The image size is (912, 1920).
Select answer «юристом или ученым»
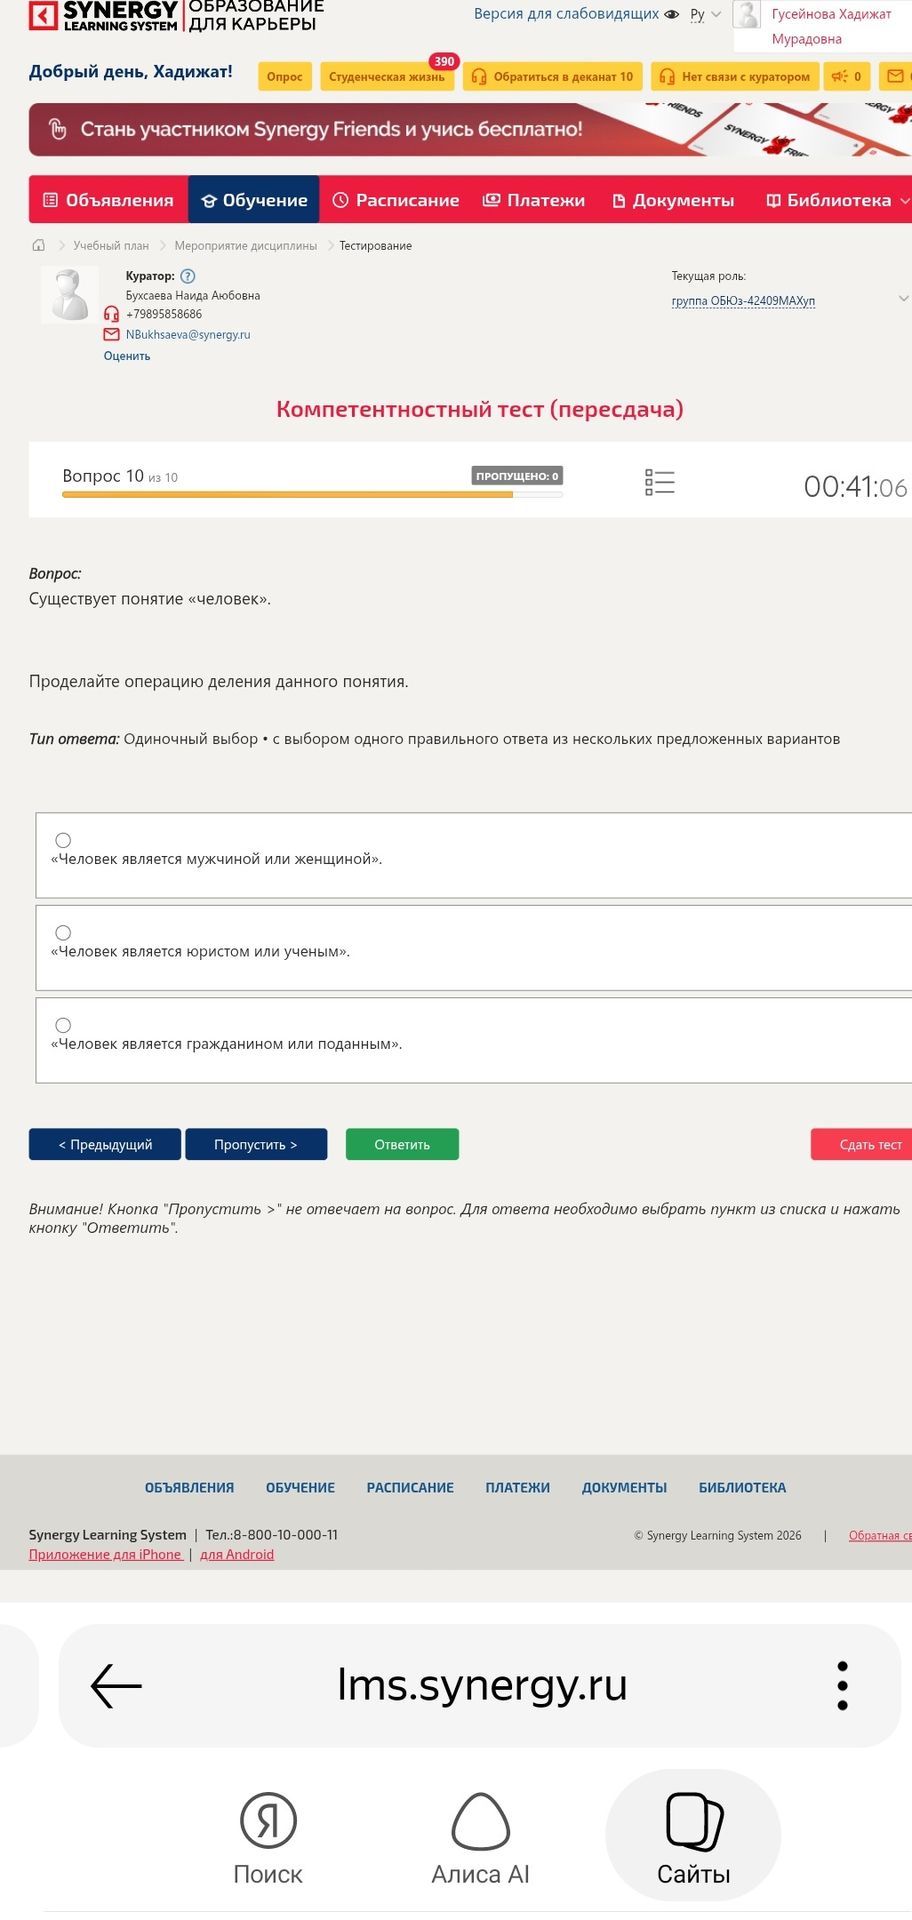63,932
